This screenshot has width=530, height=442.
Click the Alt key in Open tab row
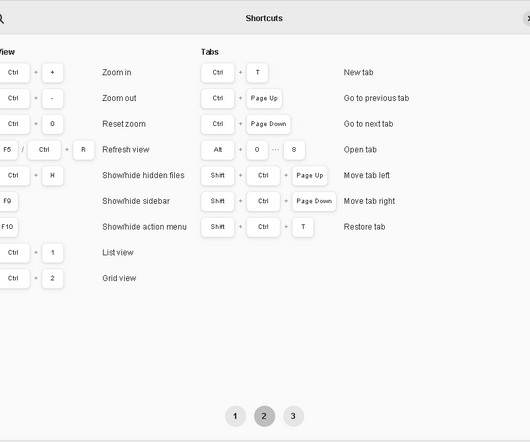click(x=218, y=150)
